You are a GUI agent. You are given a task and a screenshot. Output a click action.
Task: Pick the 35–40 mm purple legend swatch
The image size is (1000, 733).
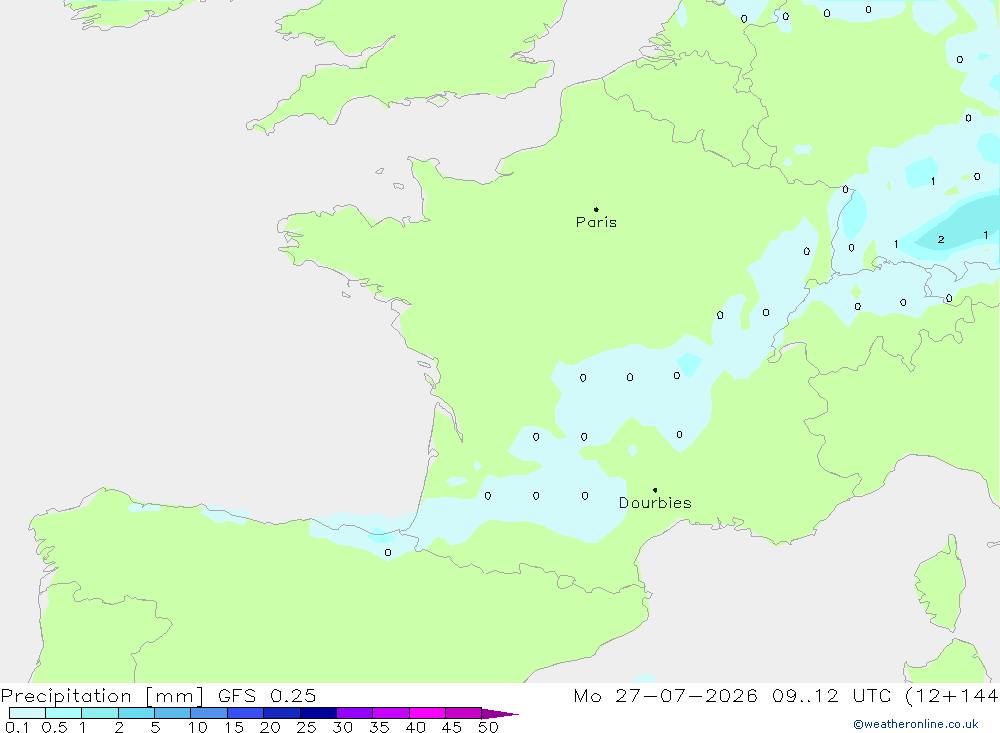pos(391,713)
